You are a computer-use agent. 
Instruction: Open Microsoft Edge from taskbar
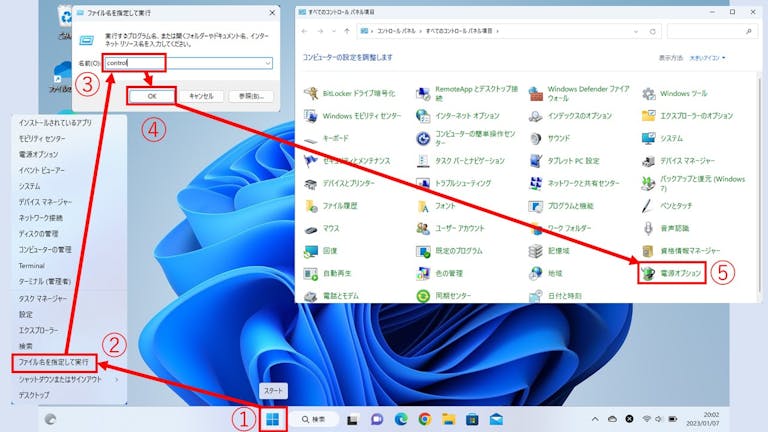[401, 419]
